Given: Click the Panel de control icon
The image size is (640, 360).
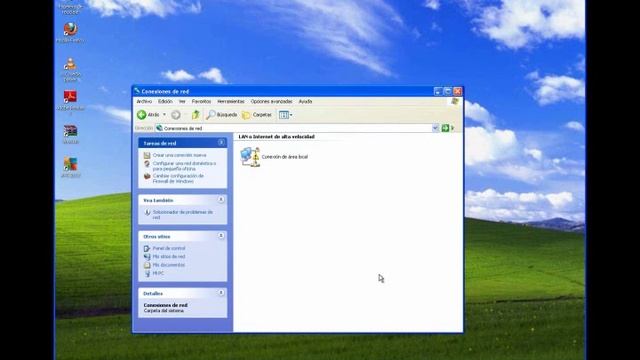Looking at the screenshot, I should pyautogui.click(x=147, y=248).
